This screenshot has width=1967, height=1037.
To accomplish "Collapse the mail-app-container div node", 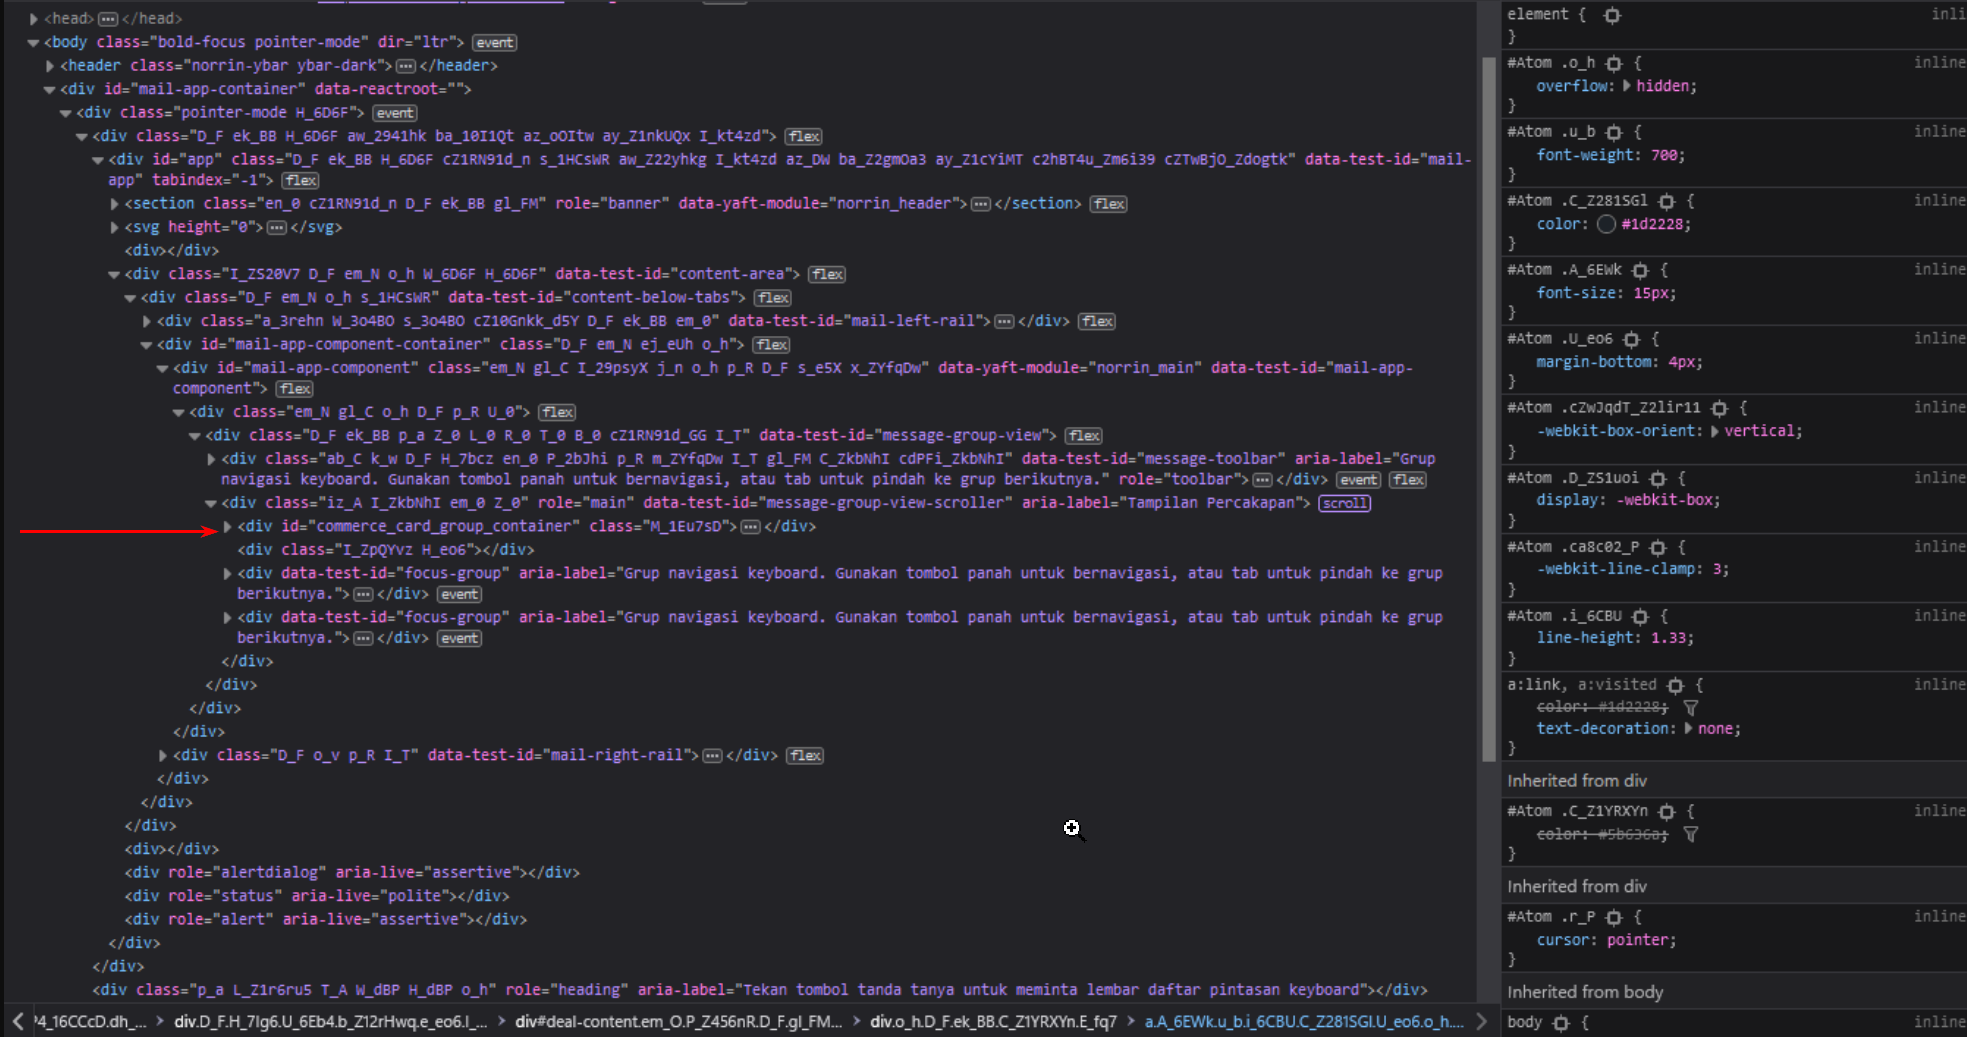I will pyautogui.click(x=50, y=89).
